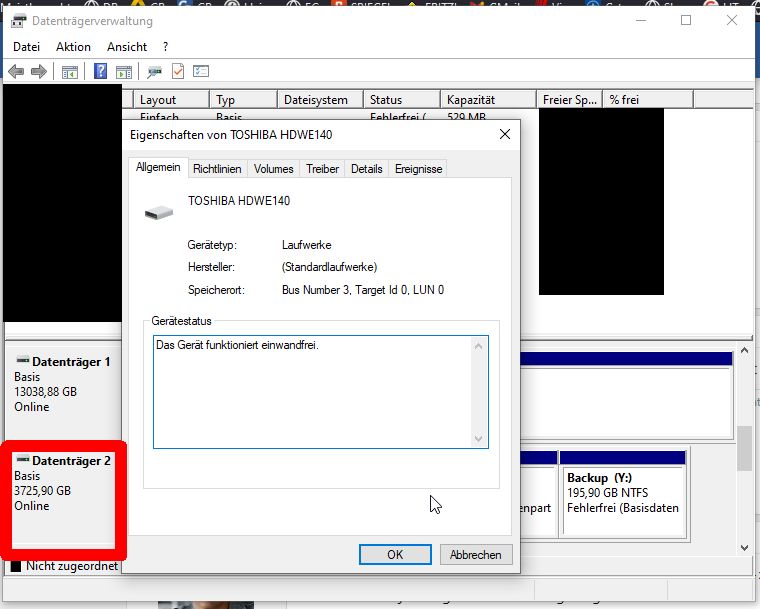Click the disk pane scrollbar thumb

point(744,448)
